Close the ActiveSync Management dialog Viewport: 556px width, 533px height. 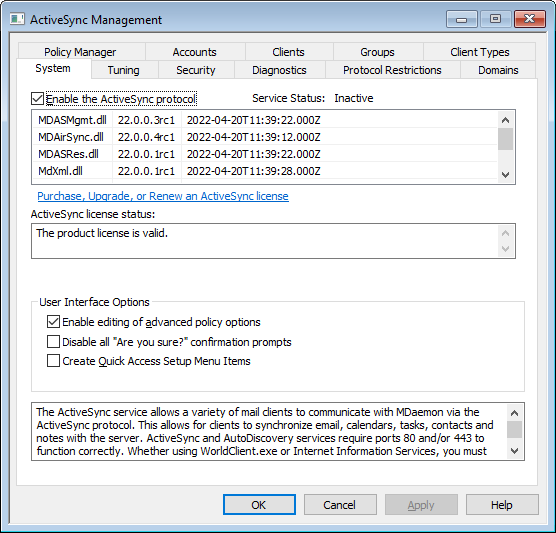[x=529, y=19]
